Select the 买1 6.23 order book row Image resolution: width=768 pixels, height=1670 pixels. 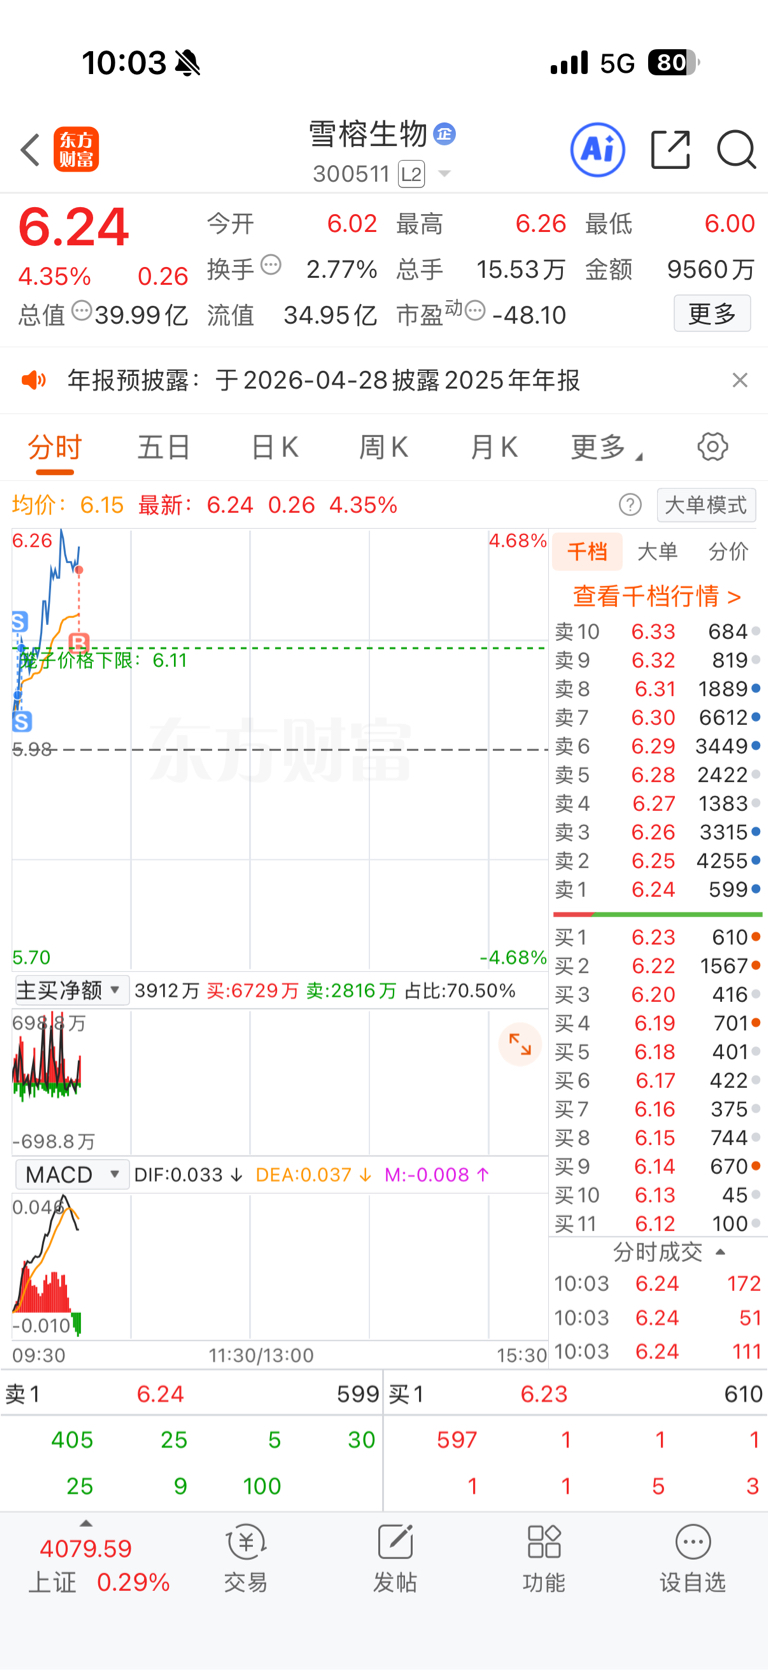658,937
